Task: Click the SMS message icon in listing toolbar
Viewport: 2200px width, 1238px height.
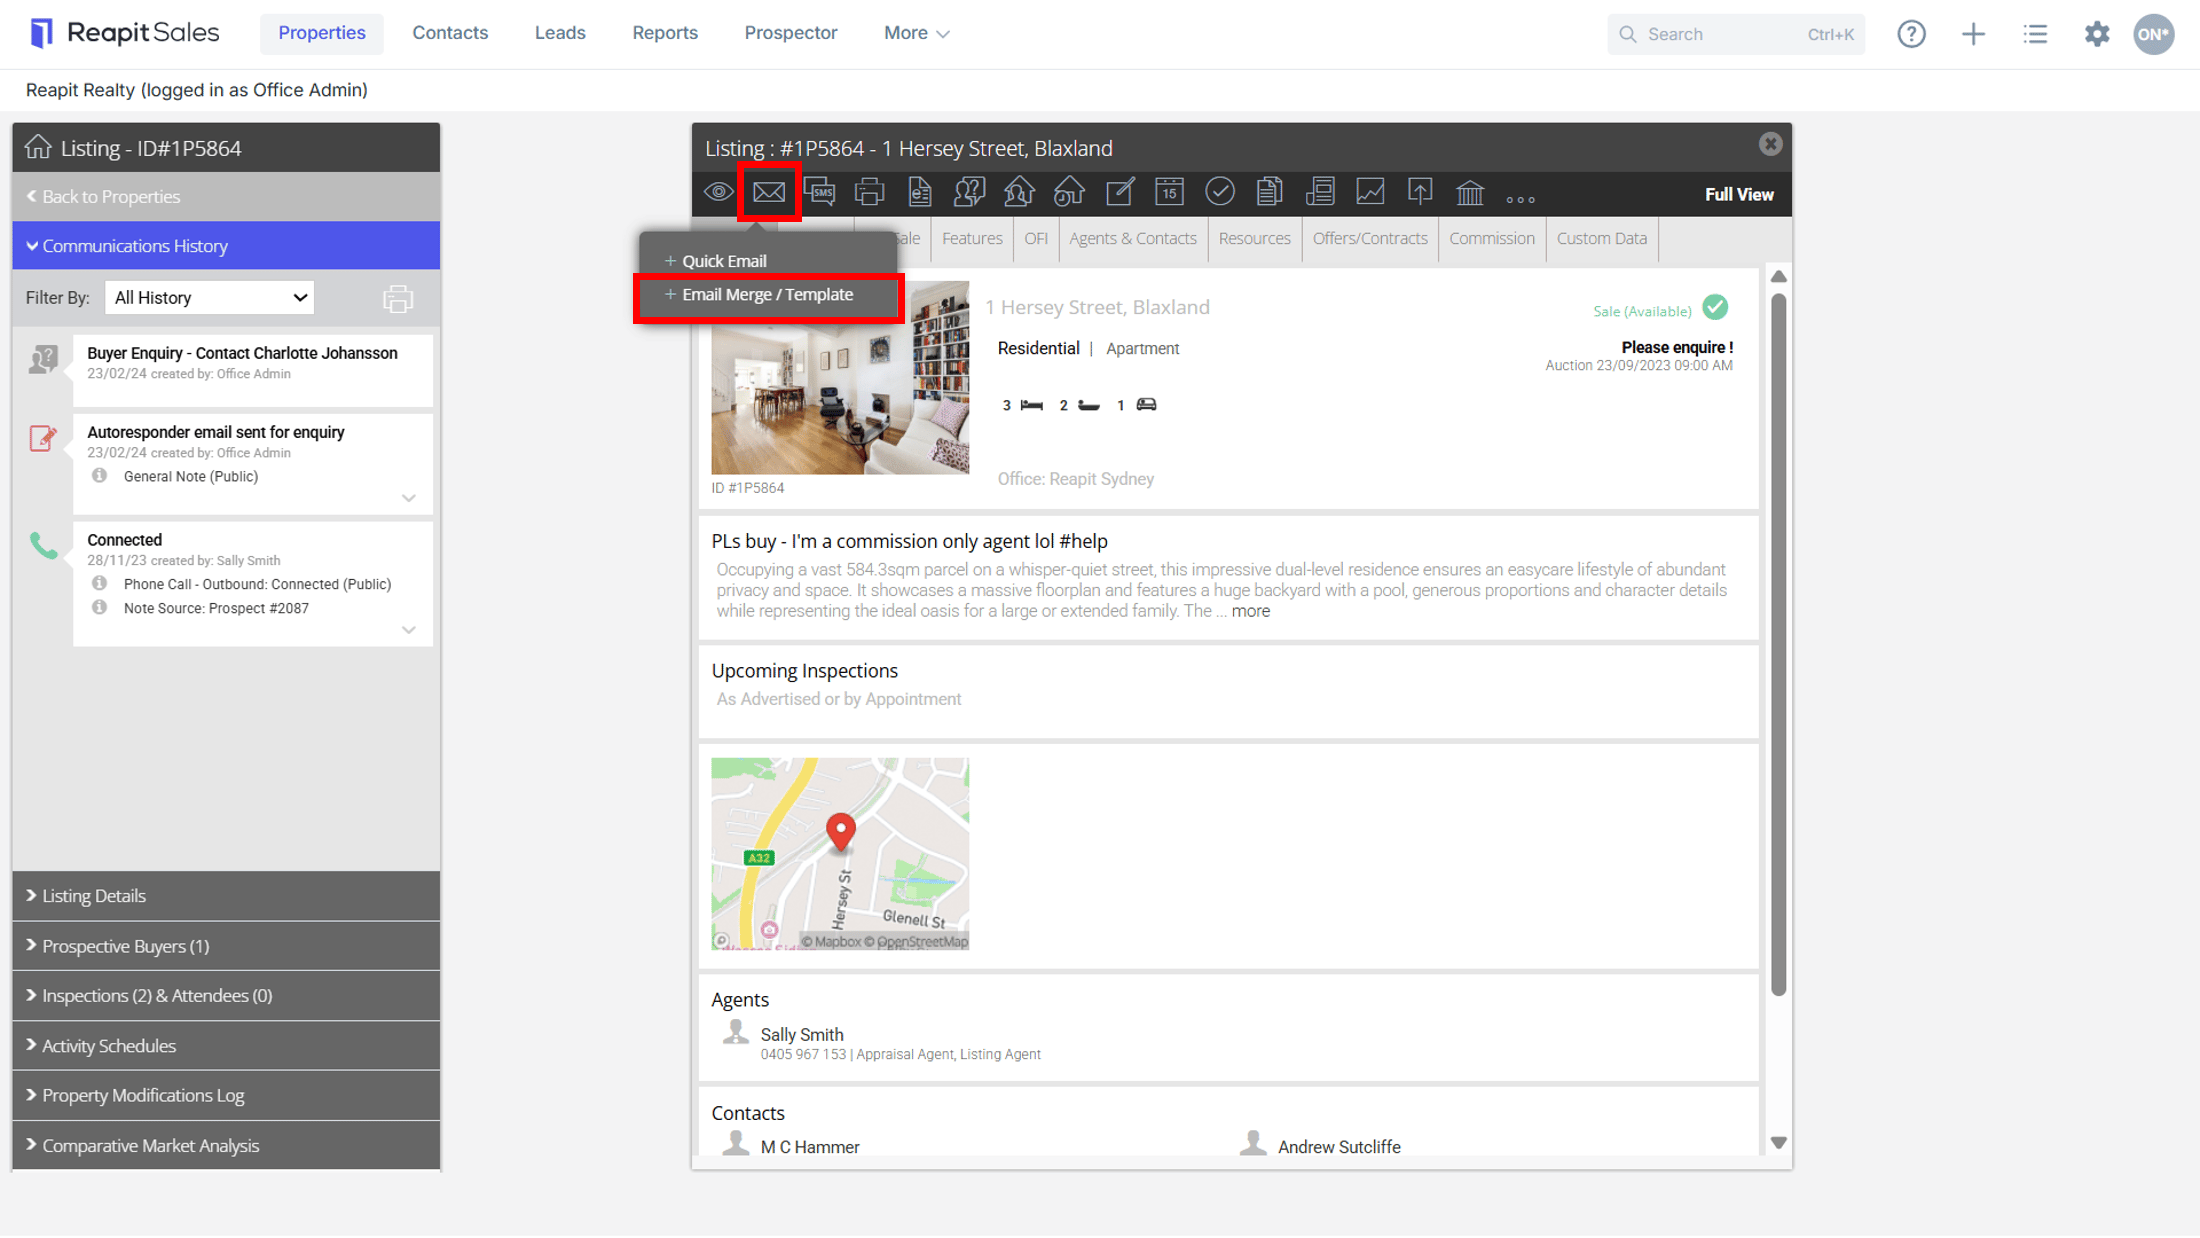Action: pos(819,192)
